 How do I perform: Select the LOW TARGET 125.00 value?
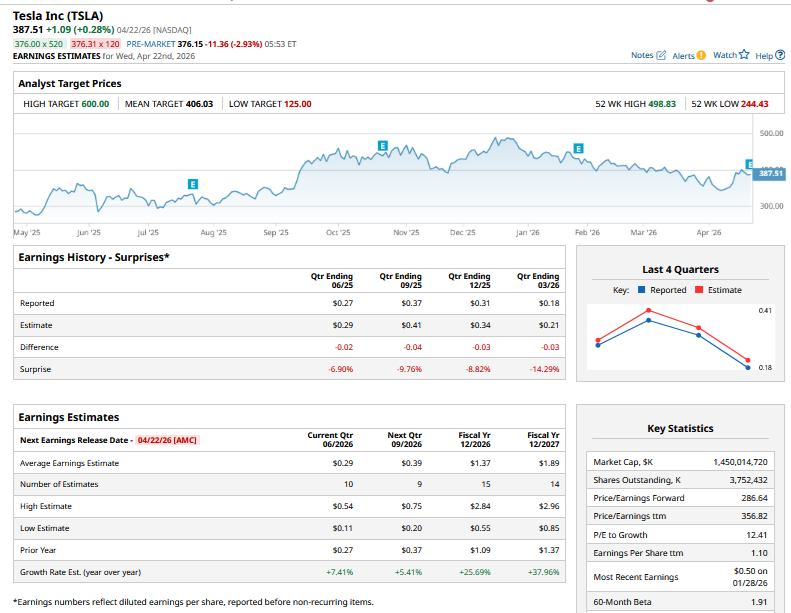(297, 104)
